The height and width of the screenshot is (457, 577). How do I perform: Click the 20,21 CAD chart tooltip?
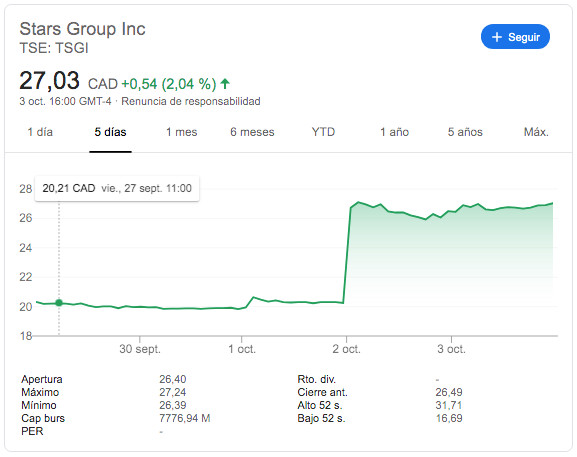tap(117, 188)
